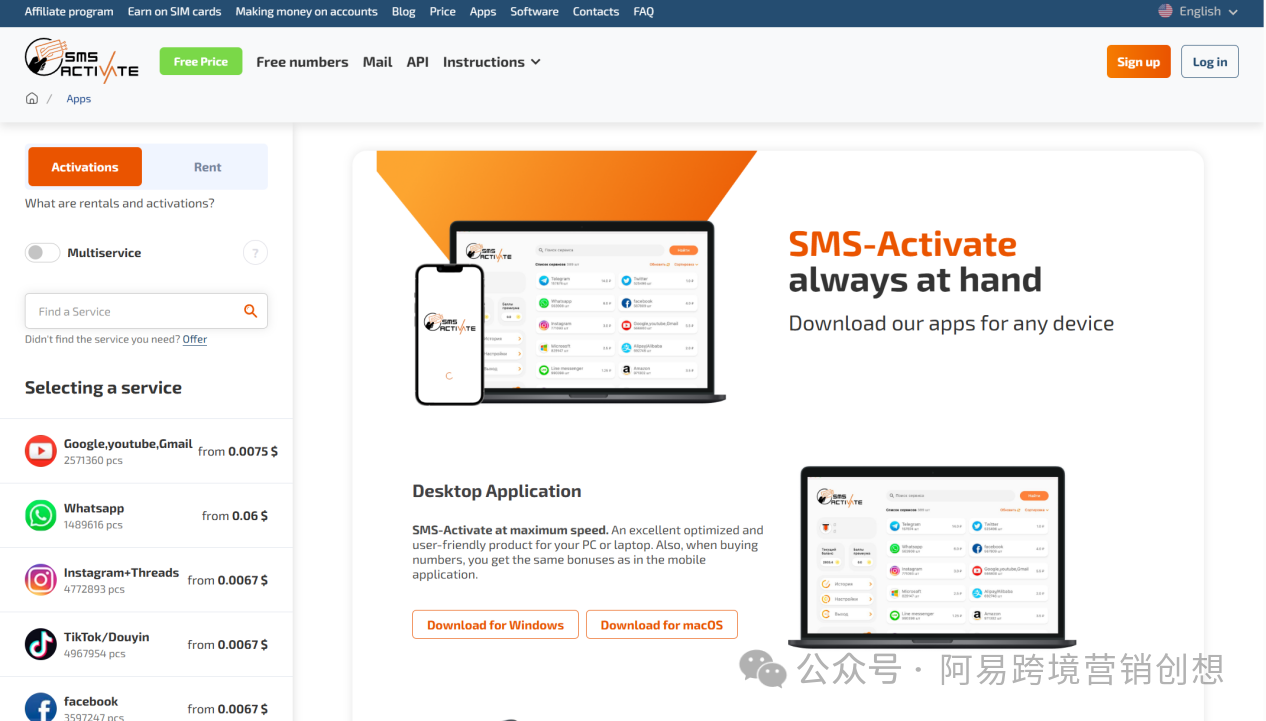The width and height of the screenshot is (1266, 721).
Task: Open the Mail menu item
Action: coord(377,62)
